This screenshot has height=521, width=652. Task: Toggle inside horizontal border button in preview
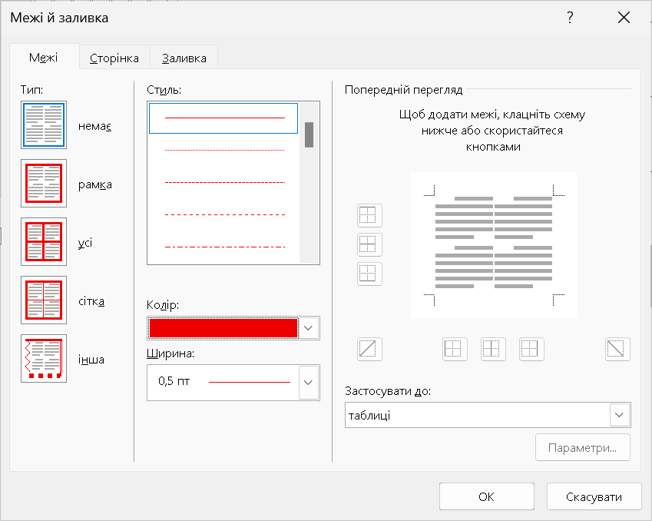(x=369, y=244)
